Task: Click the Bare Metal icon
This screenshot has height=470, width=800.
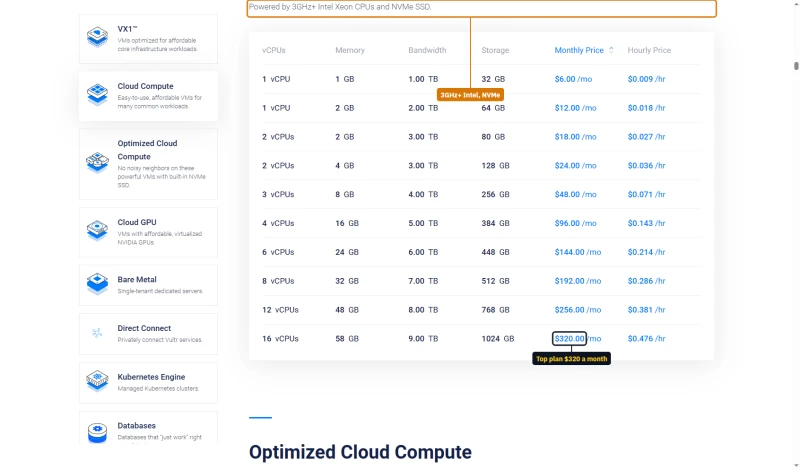Action: point(97,284)
